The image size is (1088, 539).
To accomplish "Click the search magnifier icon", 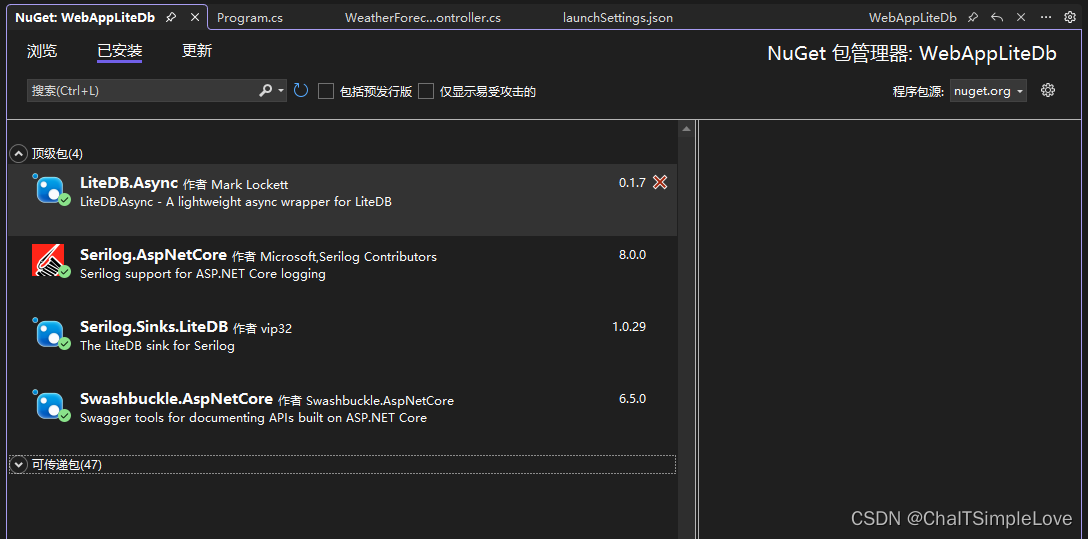I will pyautogui.click(x=265, y=91).
